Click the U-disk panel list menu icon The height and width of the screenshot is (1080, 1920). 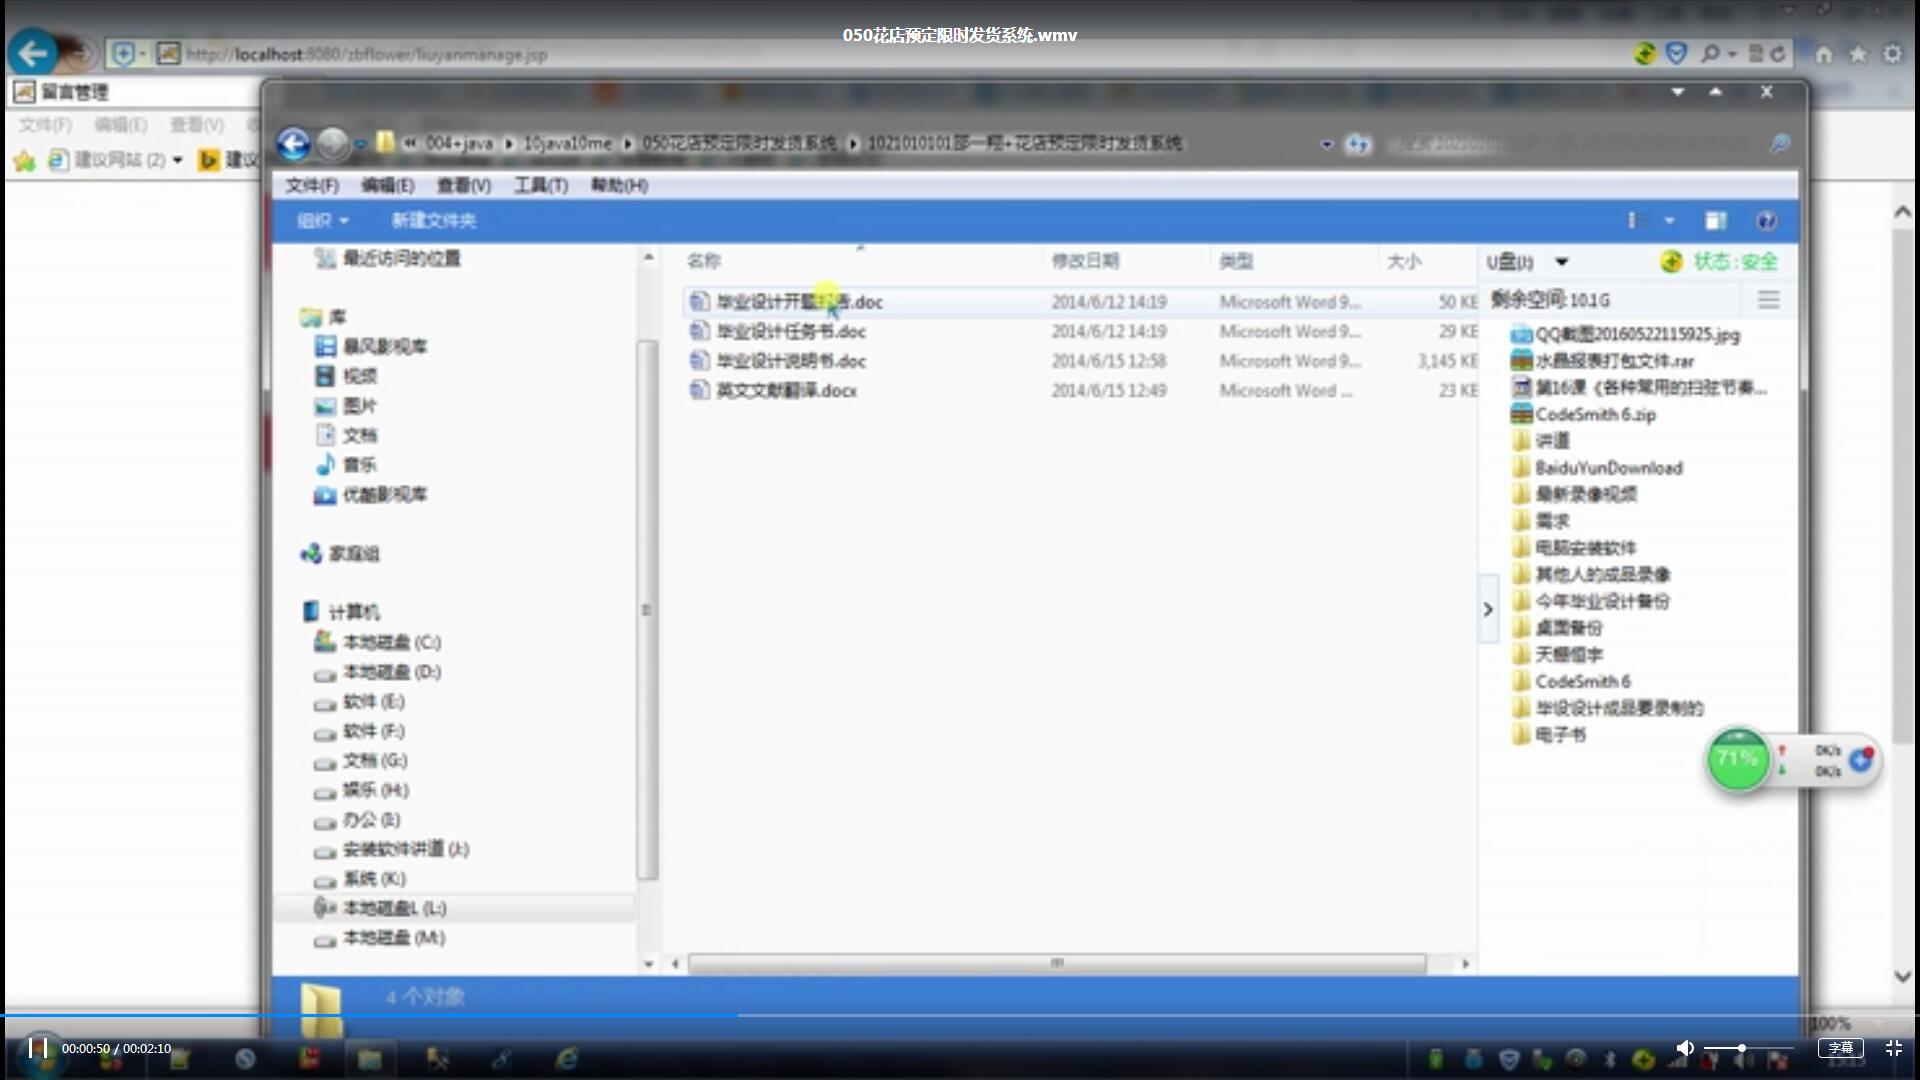[1768, 300]
